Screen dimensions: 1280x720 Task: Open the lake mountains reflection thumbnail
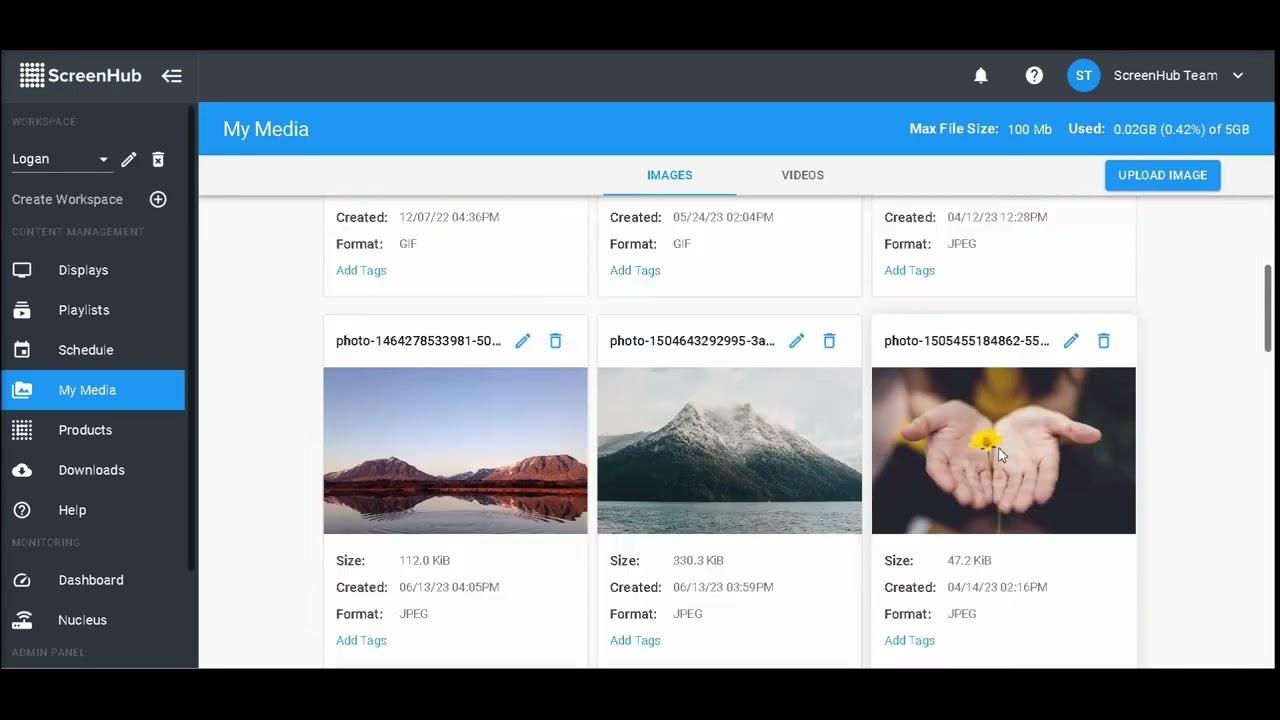coord(456,451)
